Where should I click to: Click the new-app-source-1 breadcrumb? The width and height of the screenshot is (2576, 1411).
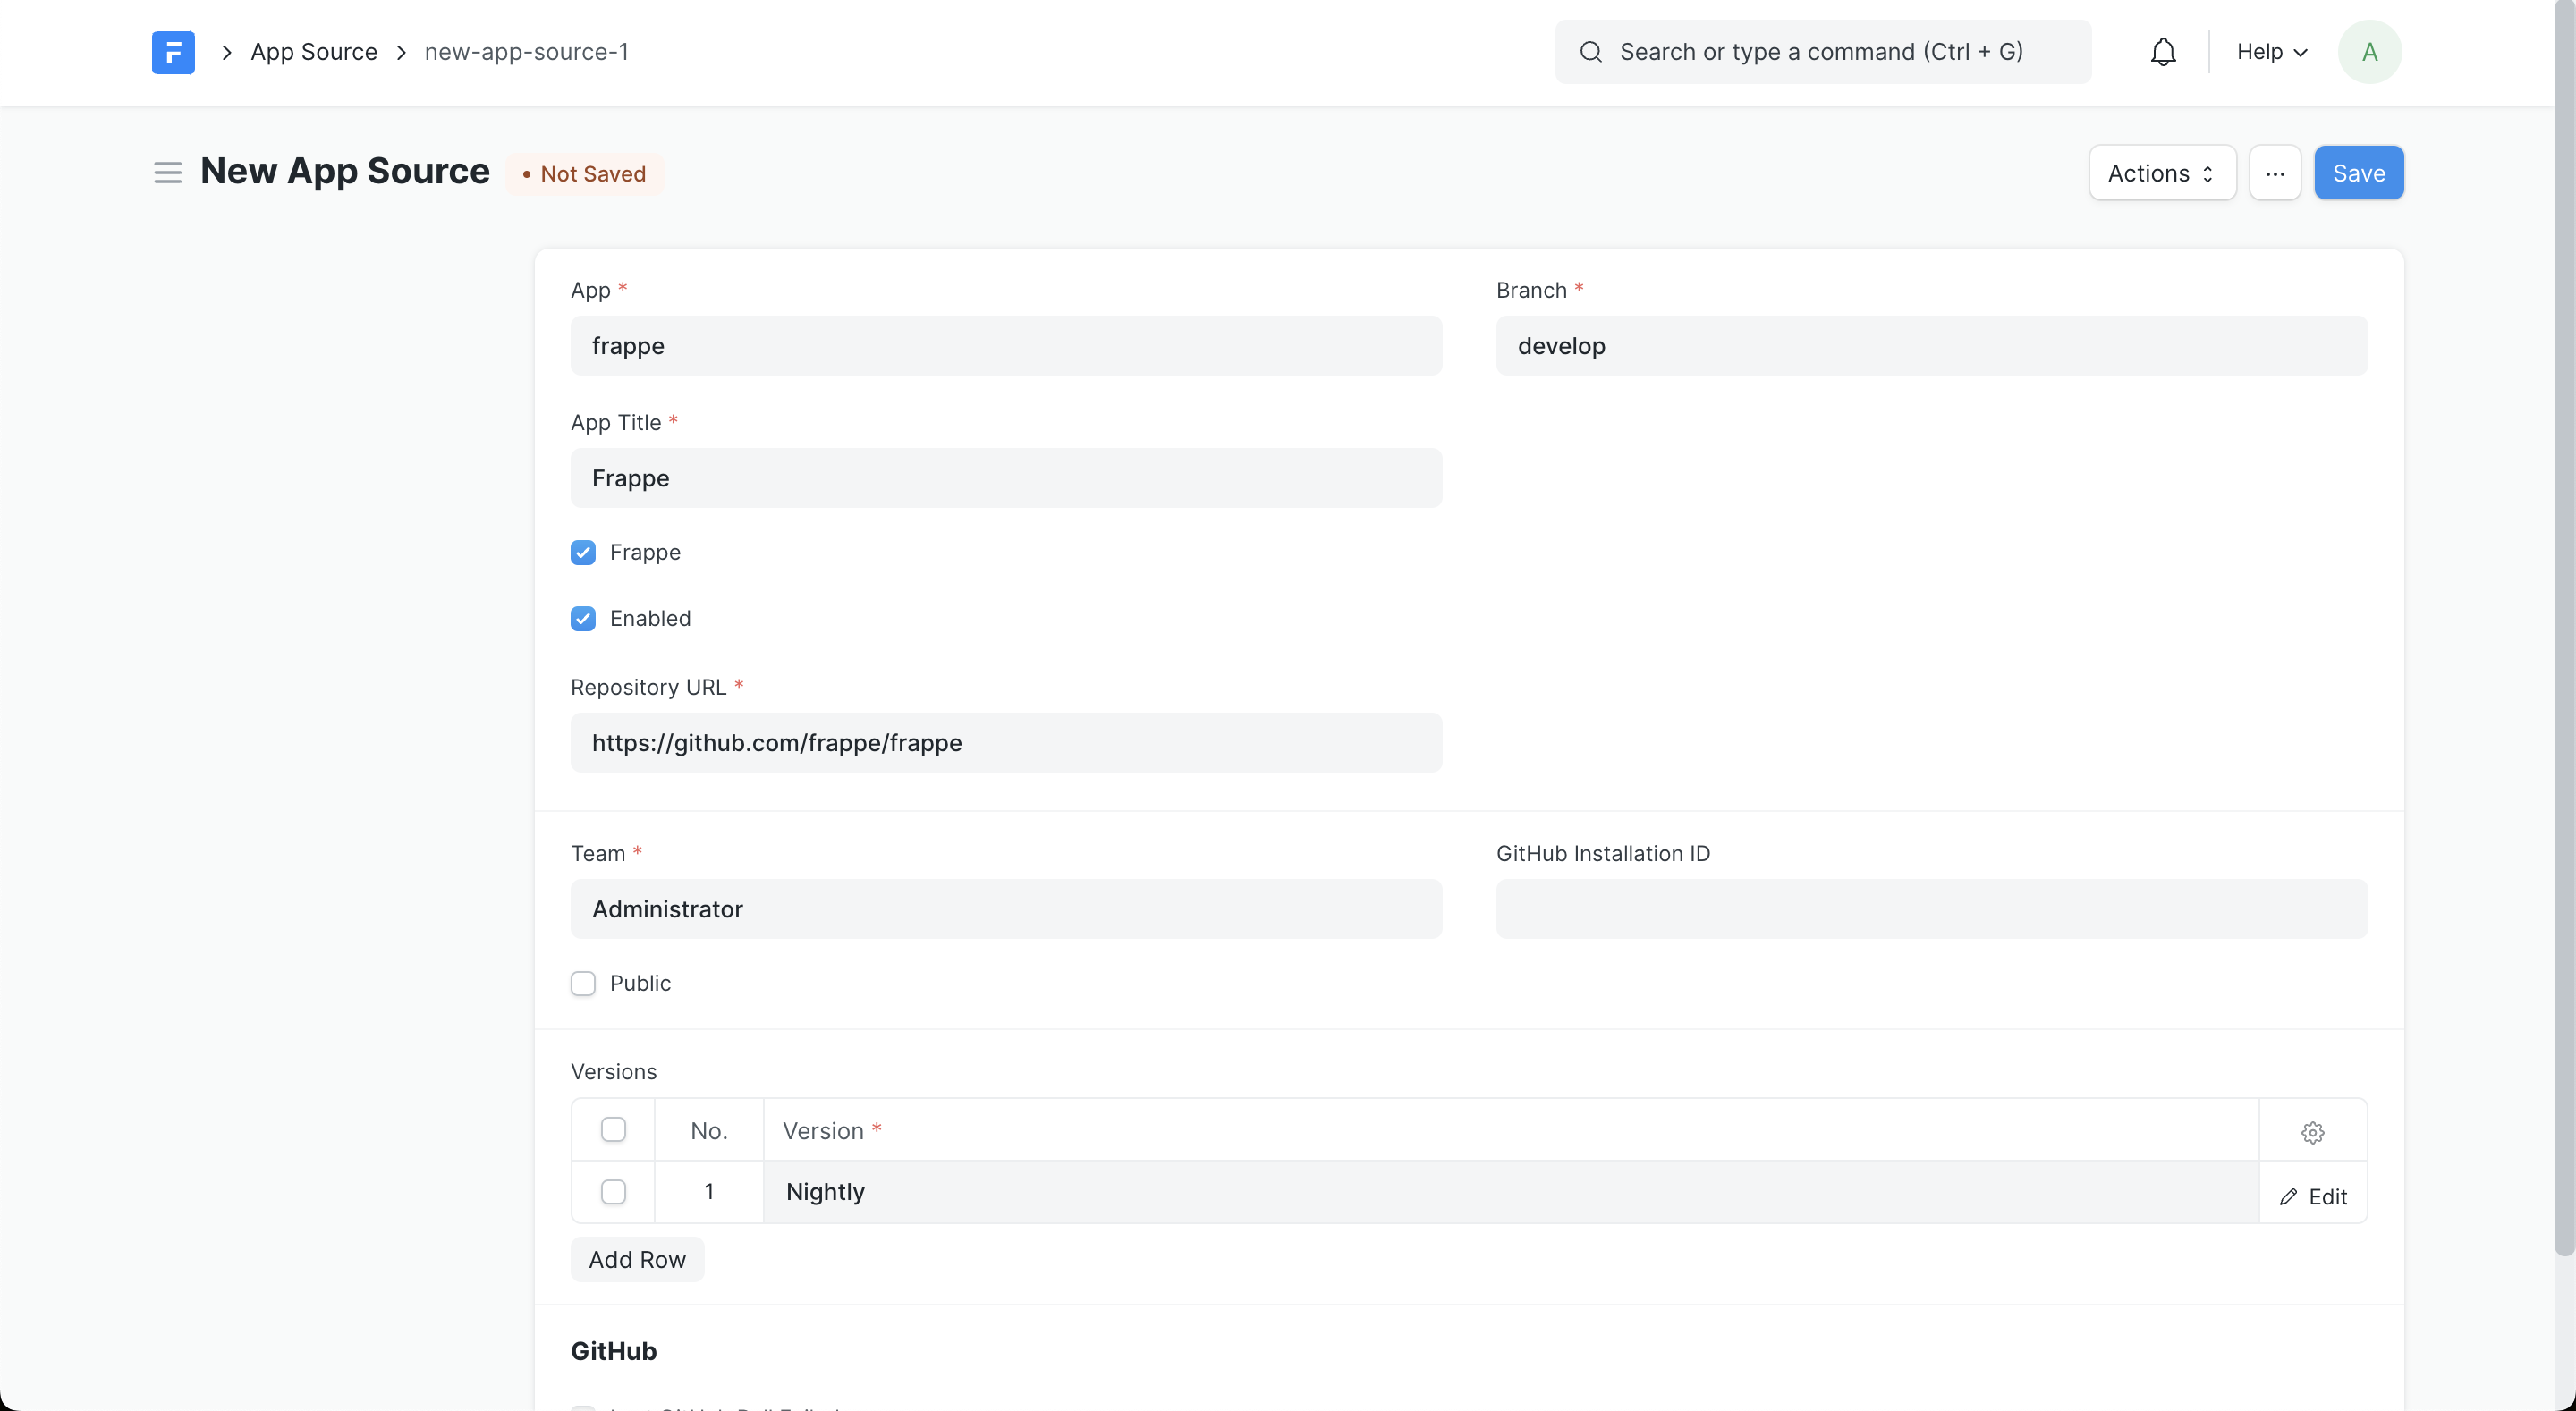coord(526,52)
